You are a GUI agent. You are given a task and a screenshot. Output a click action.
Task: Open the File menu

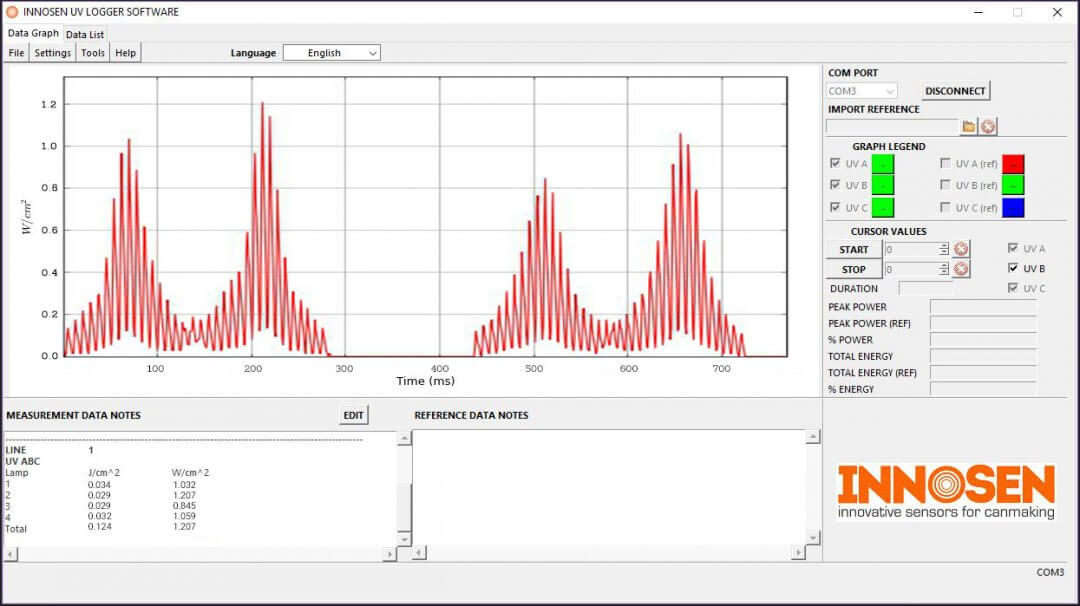point(17,53)
